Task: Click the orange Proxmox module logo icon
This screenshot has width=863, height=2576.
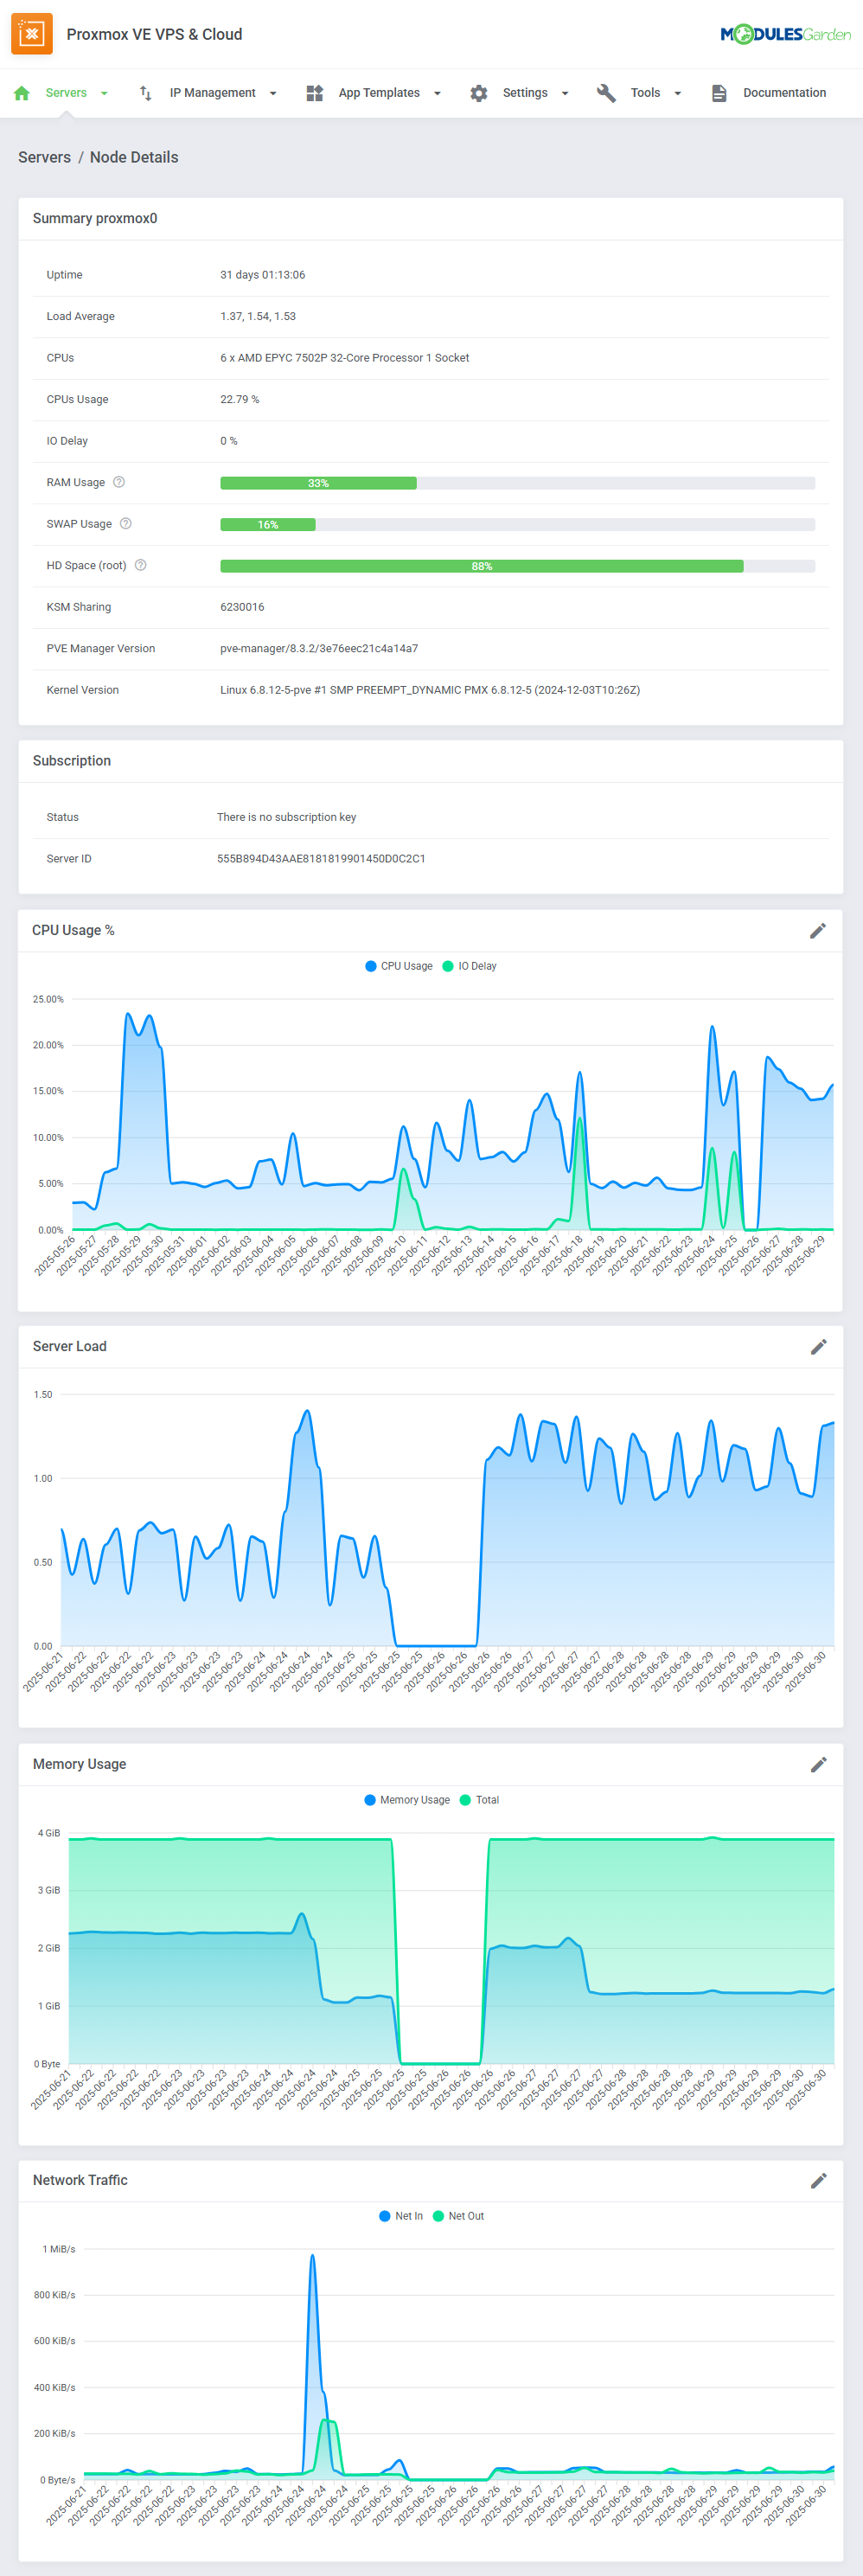Action: (32, 34)
